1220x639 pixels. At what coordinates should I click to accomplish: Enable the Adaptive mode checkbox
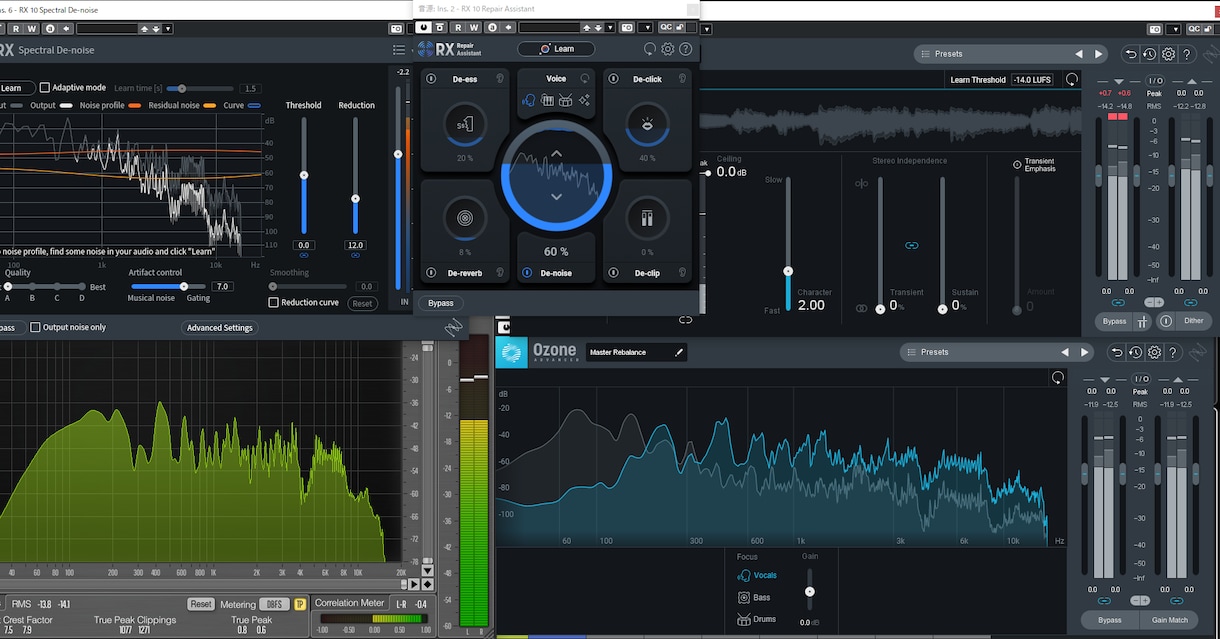pyautogui.click(x=44, y=88)
